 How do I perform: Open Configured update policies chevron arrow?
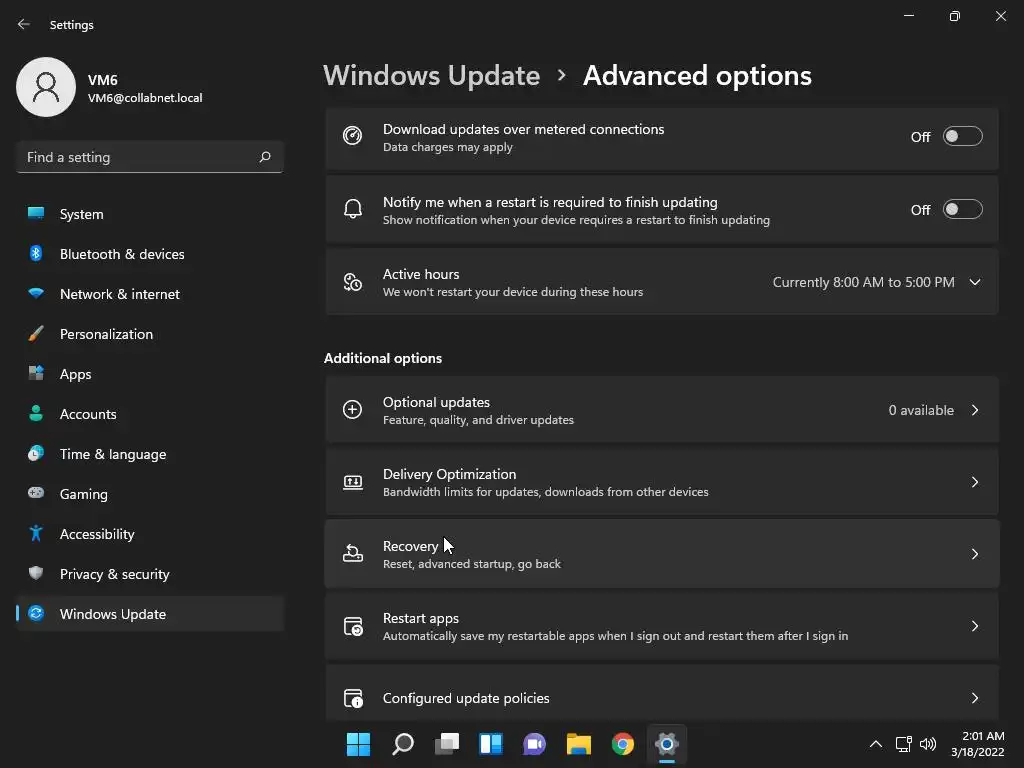coord(975,698)
